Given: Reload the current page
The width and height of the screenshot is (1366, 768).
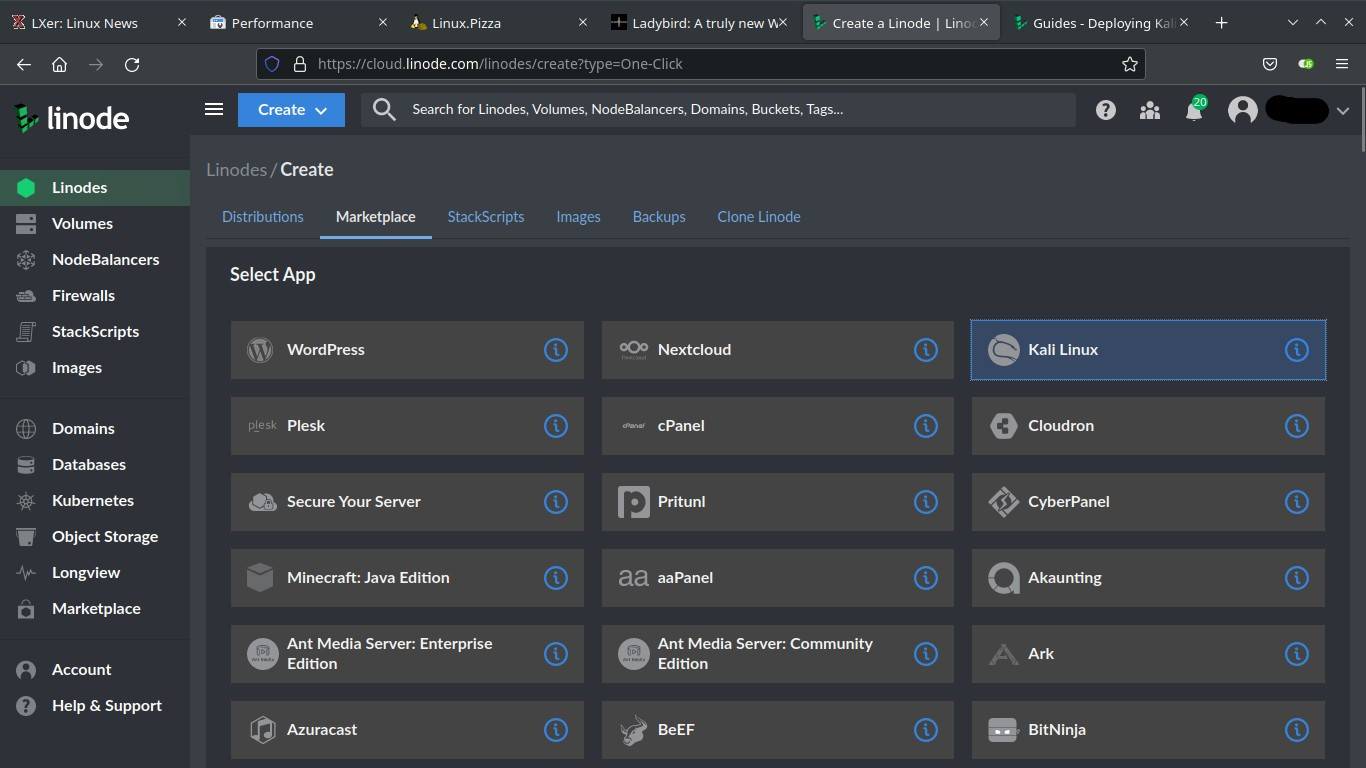Looking at the screenshot, I should (x=132, y=64).
